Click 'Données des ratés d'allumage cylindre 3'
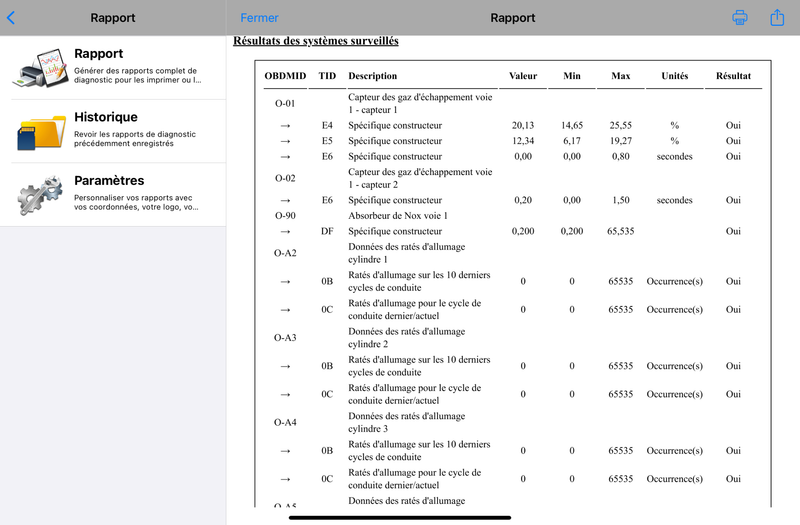 tap(407, 422)
